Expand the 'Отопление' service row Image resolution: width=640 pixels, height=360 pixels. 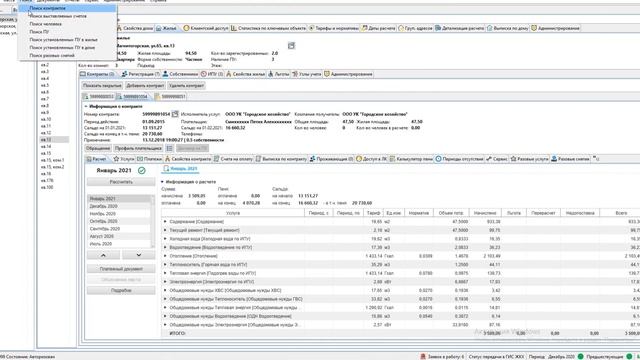[165, 256]
